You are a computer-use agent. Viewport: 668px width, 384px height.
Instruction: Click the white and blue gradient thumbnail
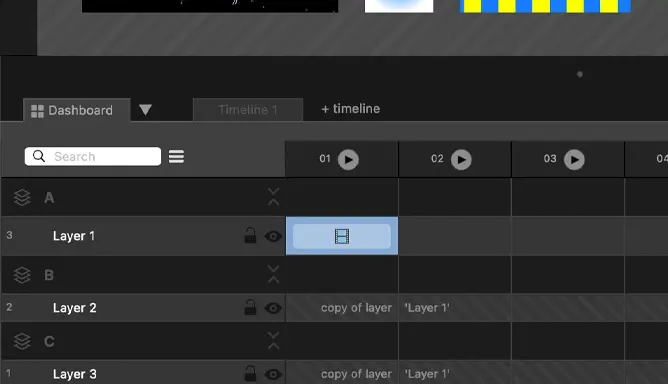[399, 6]
